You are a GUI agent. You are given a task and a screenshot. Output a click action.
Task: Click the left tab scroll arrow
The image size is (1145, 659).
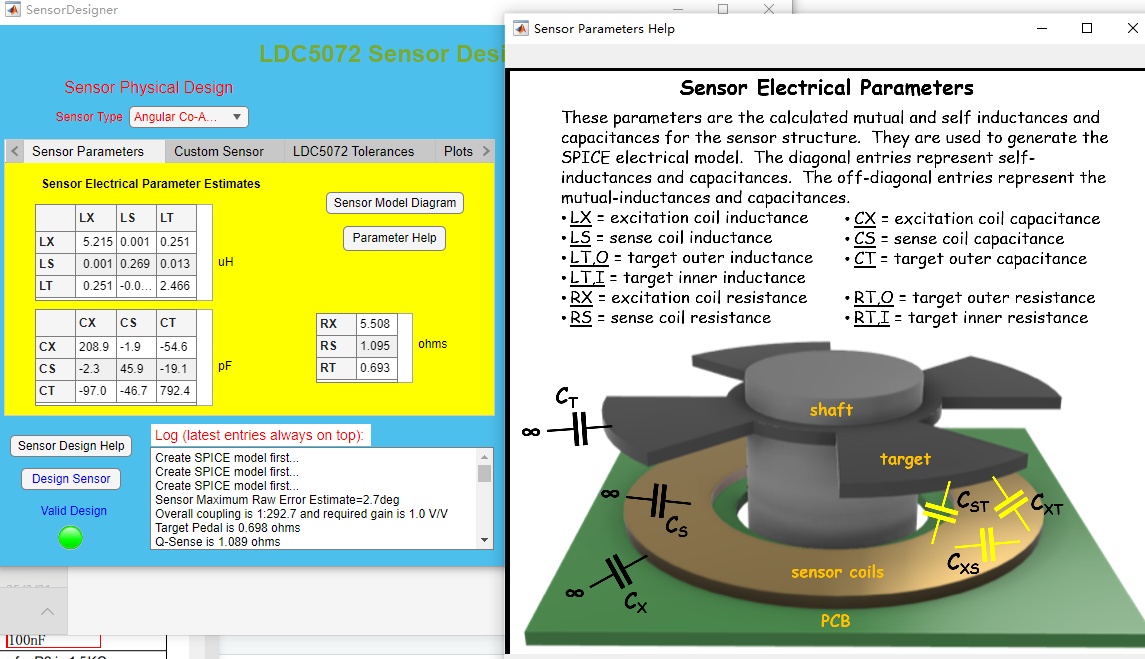tap(15, 151)
